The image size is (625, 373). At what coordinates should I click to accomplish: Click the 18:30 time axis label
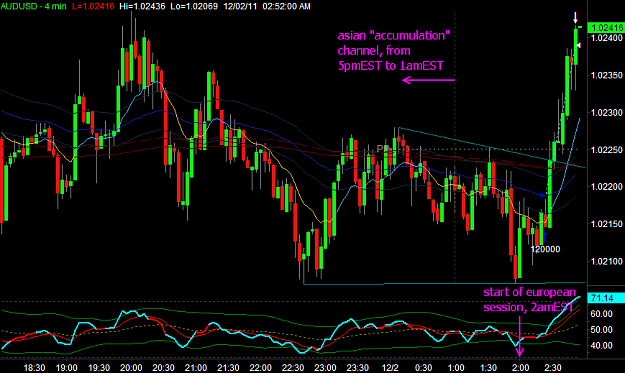tap(34, 367)
